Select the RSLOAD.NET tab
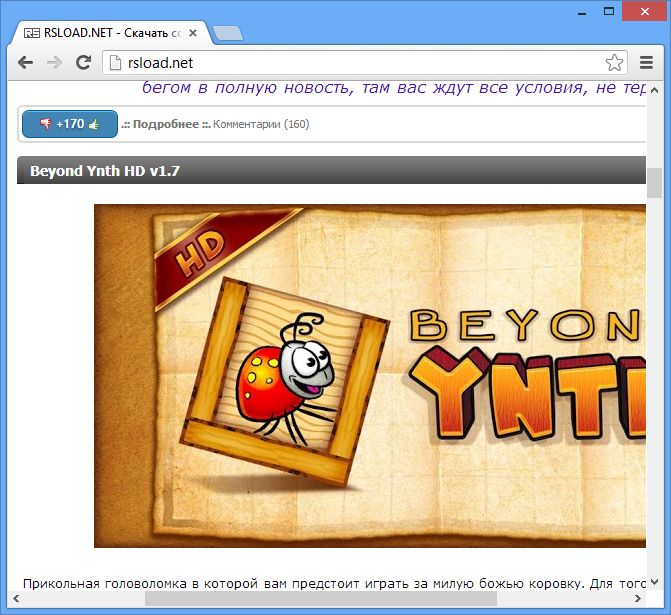This screenshot has width=671, height=615. click(x=111, y=33)
